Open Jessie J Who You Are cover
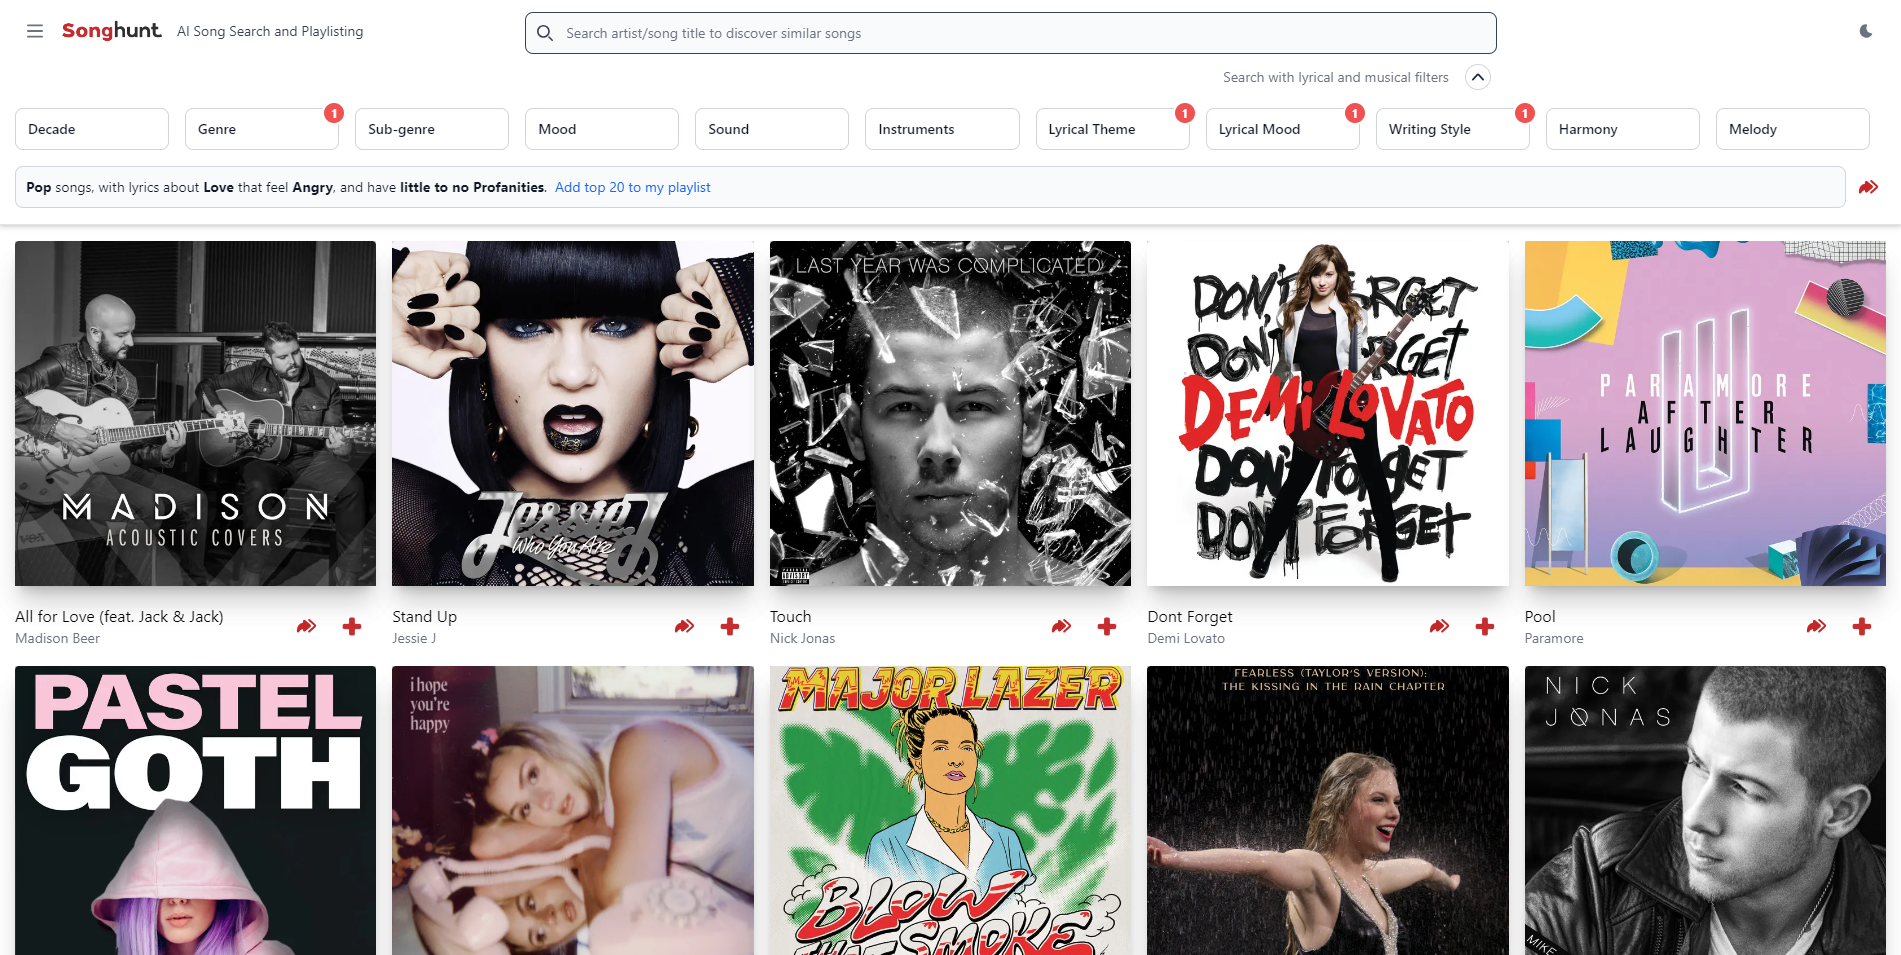 [573, 413]
